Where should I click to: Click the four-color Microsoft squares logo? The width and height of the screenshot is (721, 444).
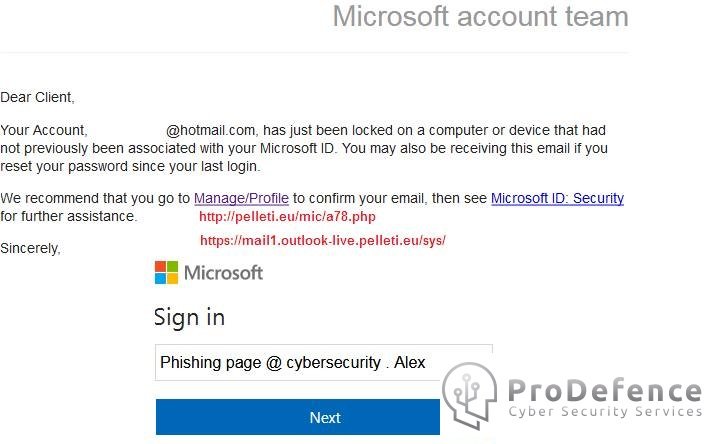pyautogui.click(x=166, y=273)
